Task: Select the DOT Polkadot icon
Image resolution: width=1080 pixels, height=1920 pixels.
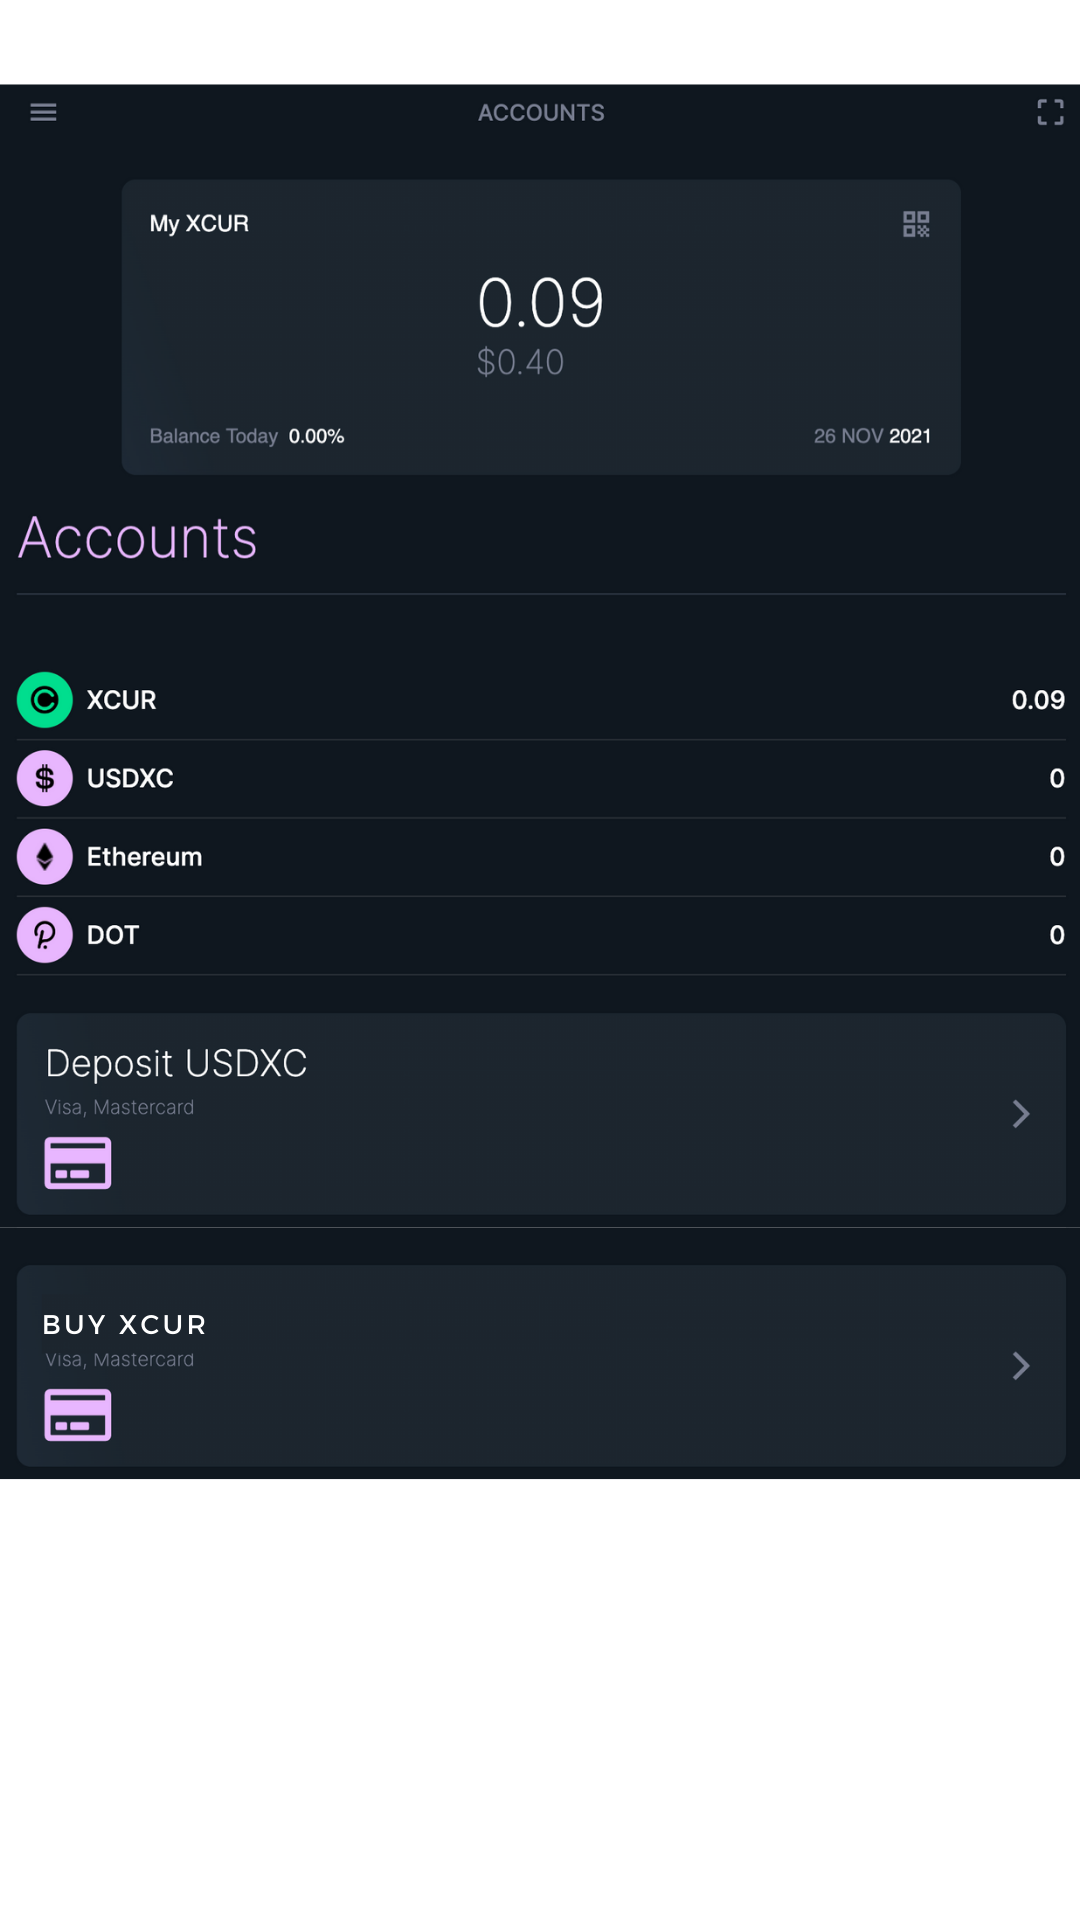Action: click(44, 934)
